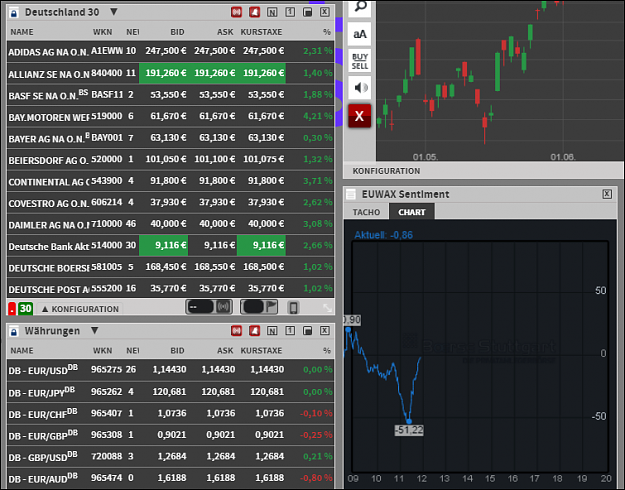
Task: Click the window layout icon in Währungen header
Action: tap(307, 331)
